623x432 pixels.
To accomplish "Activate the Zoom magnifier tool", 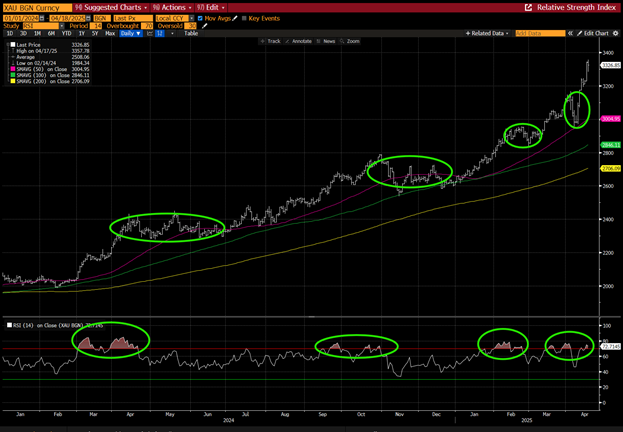I will [x=350, y=41].
